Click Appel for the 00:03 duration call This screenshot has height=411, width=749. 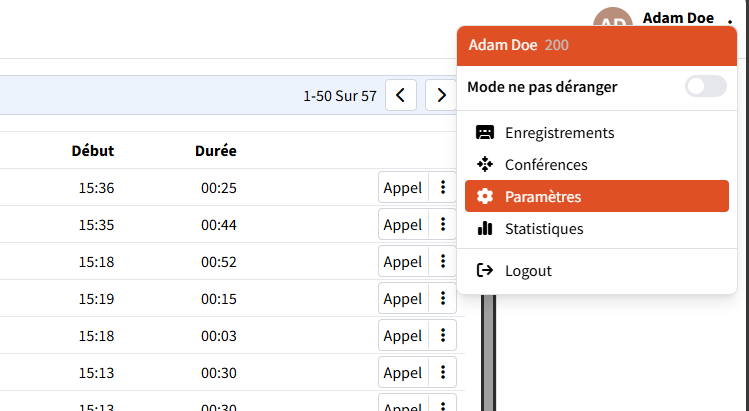tap(403, 336)
